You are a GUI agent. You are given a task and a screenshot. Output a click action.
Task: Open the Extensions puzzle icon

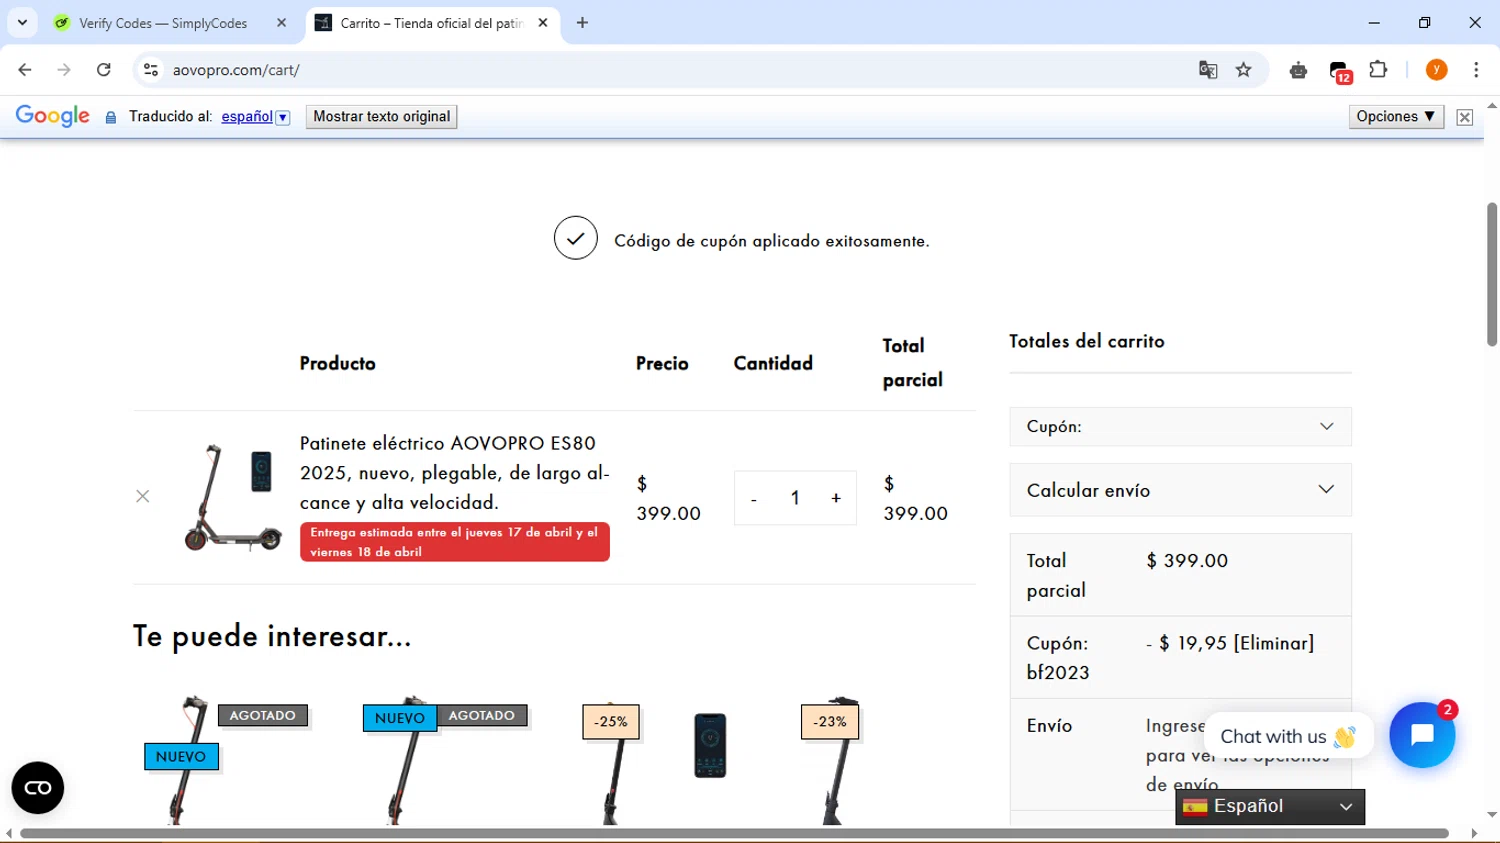(x=1378, y=70)
